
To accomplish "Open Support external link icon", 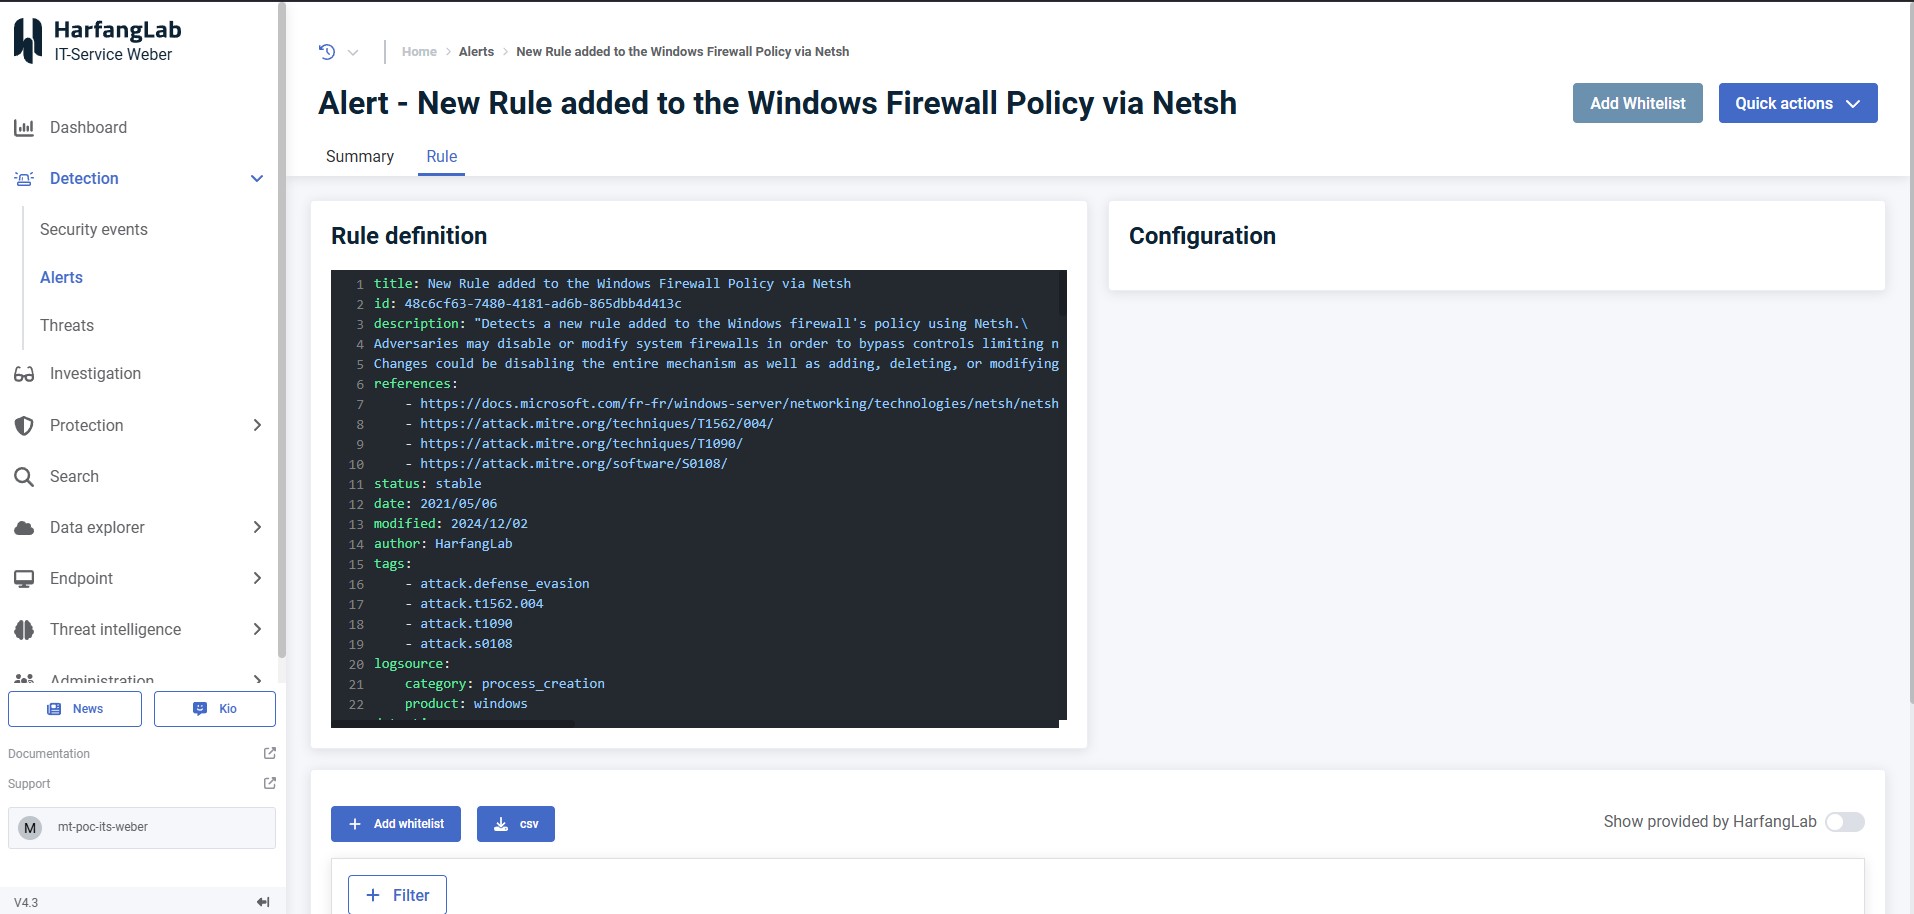I will click(269, 783).
